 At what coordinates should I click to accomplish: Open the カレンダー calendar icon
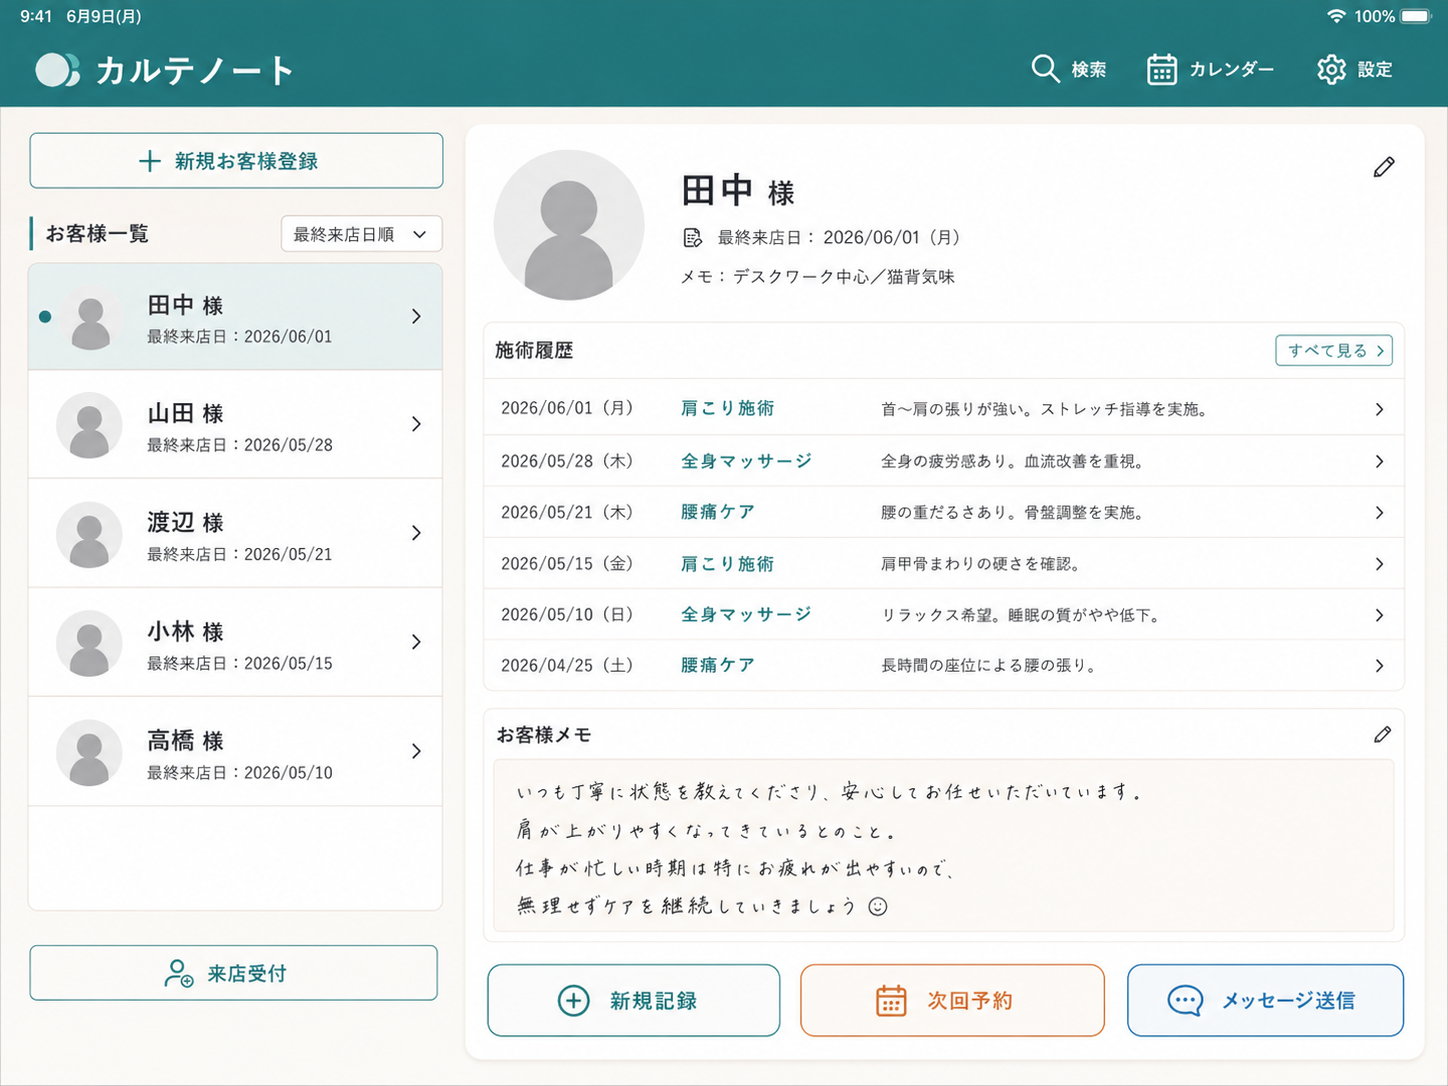1161,69
